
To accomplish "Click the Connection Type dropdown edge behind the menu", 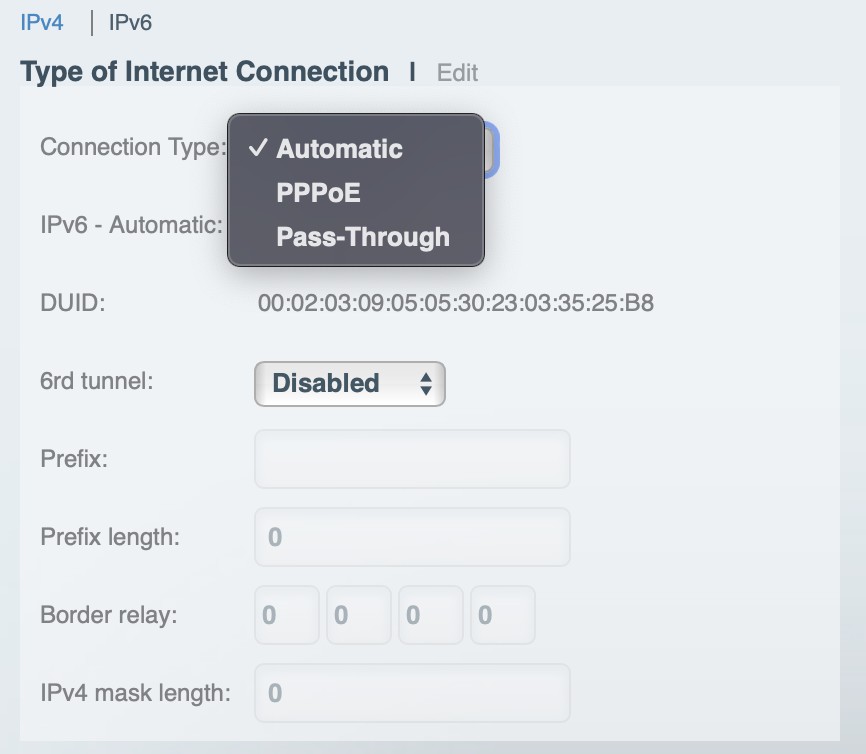I will tap(492, 149).
